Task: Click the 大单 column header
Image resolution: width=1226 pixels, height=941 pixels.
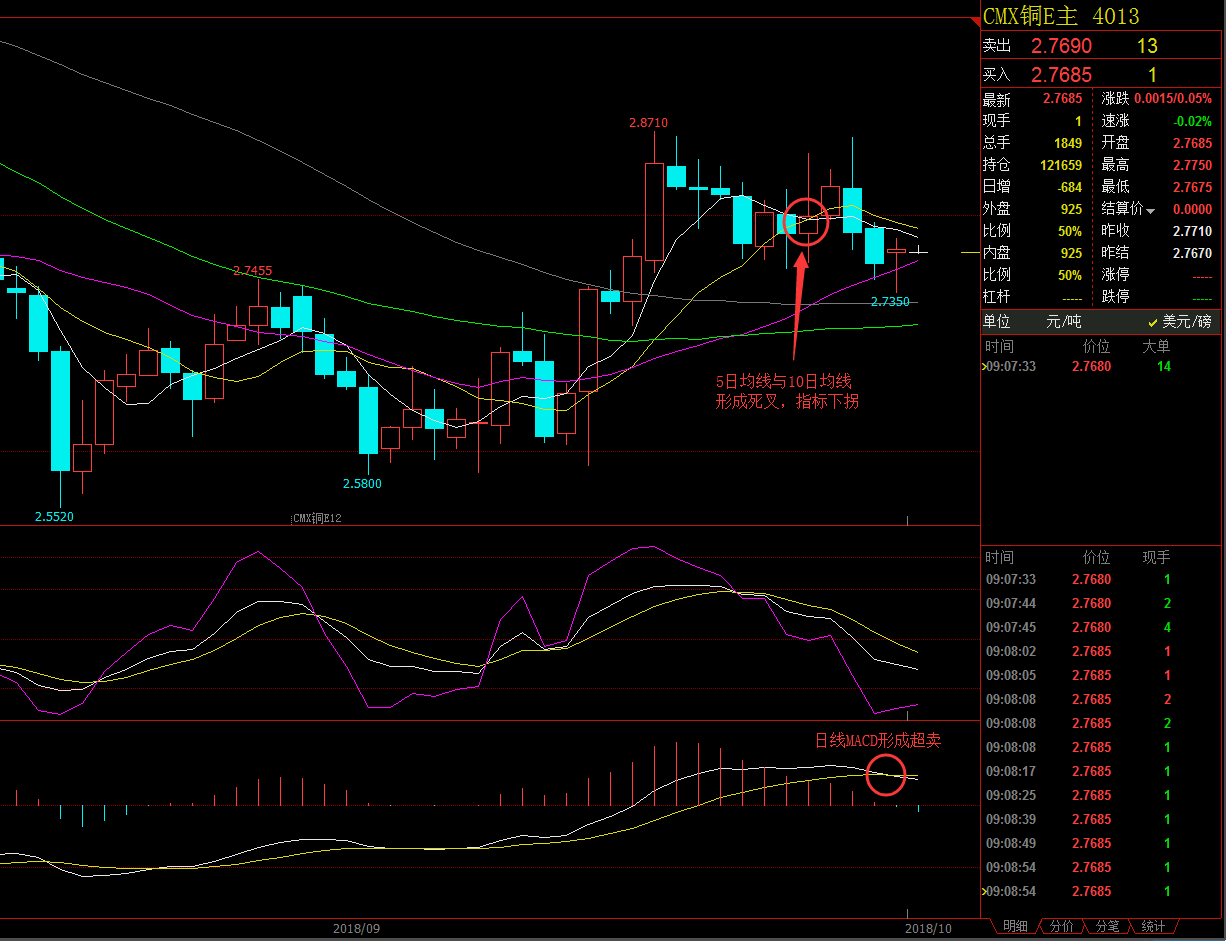Action: (1156, 346)
